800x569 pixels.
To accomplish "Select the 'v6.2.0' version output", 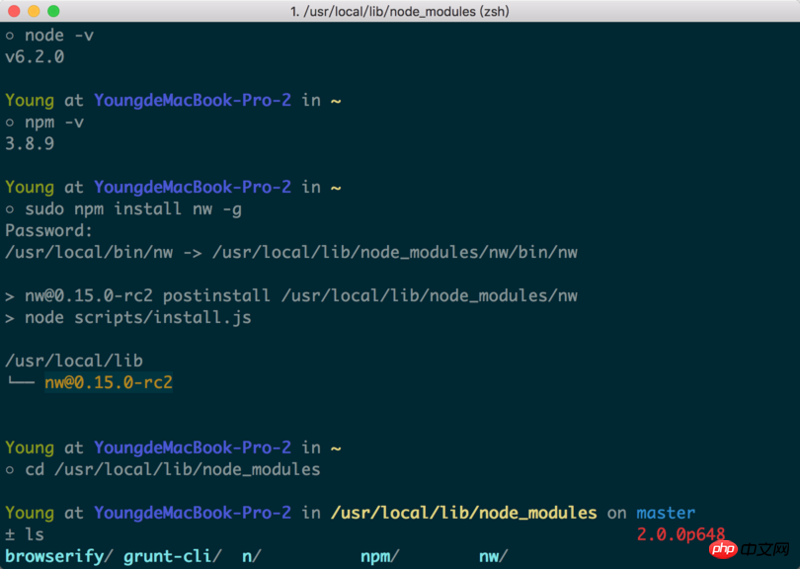I will coord(35,57).
